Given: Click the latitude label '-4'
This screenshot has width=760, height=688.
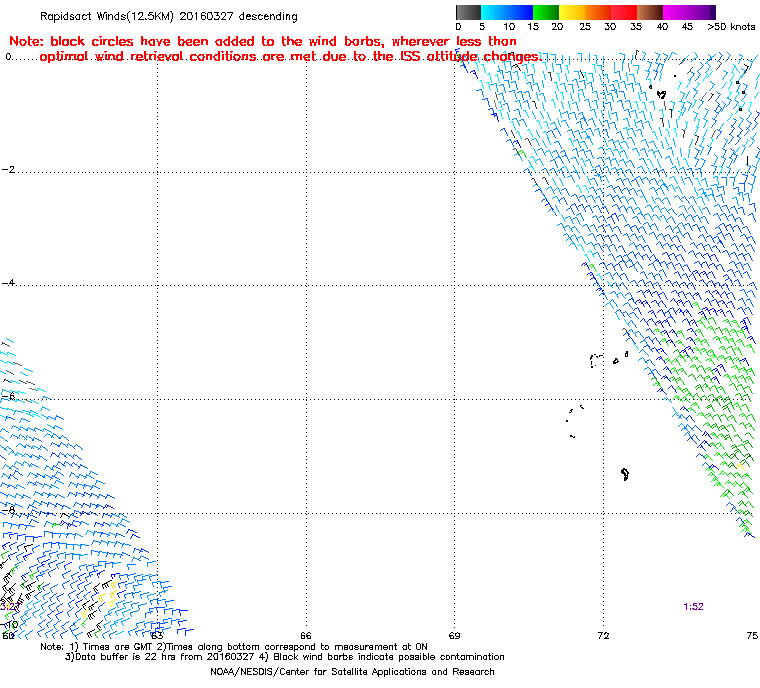Looking at the screenshot, I should pyautogui.click(x=8, y=283).
